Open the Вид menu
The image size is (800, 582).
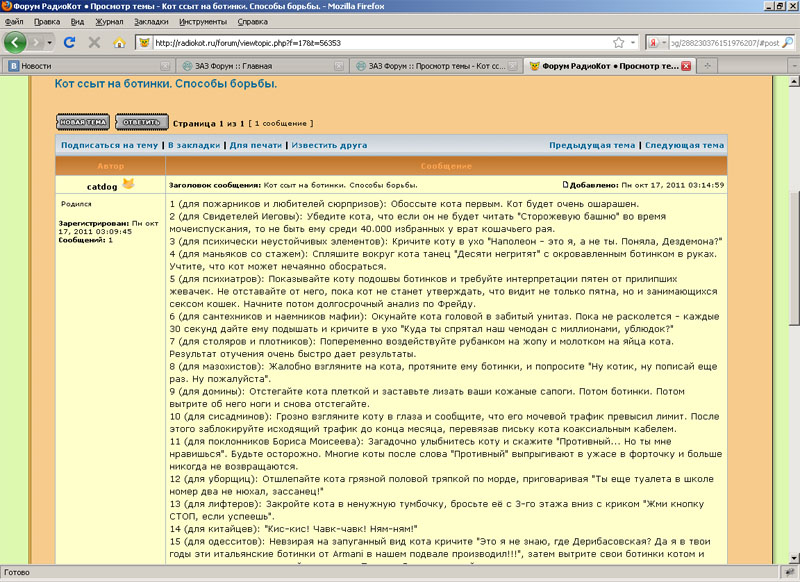tap(78, 22)
